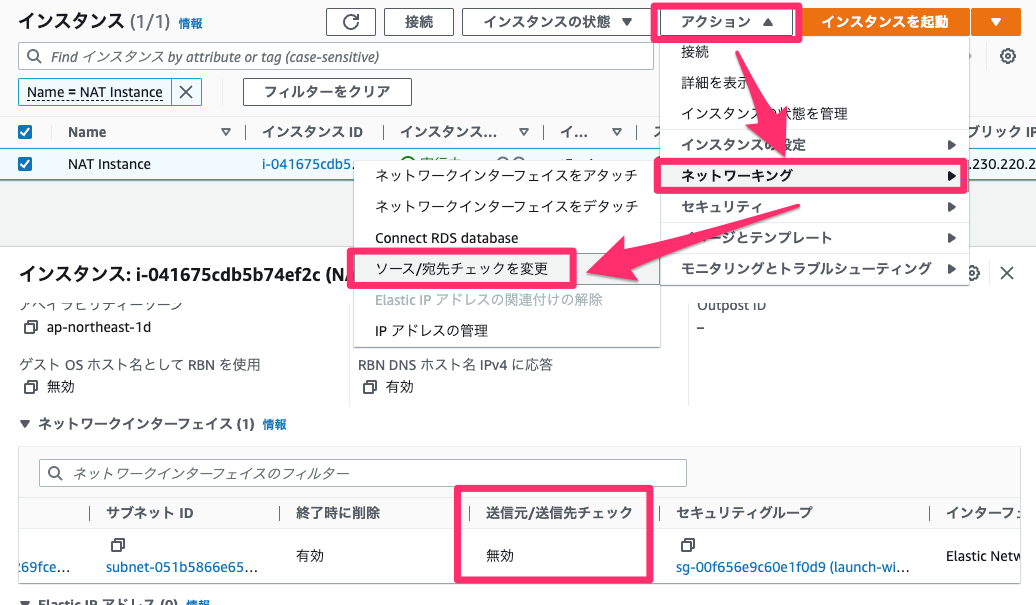This screenshot has height=605, width=1036.
Task: Uncheck the NAT Instance row checkbox
Action: point(25,164)
